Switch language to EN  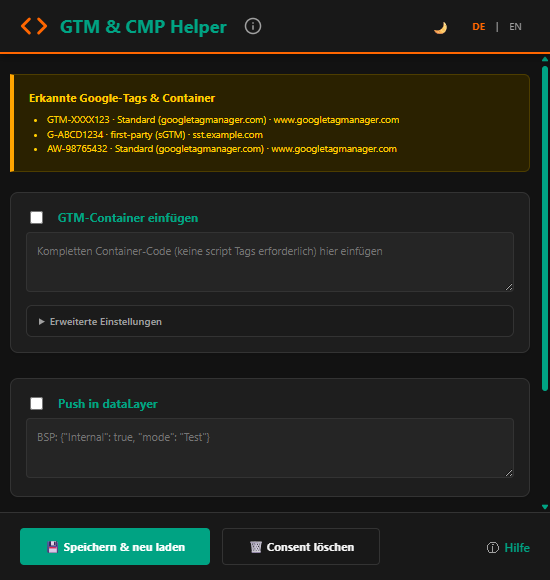click(515, 27)
